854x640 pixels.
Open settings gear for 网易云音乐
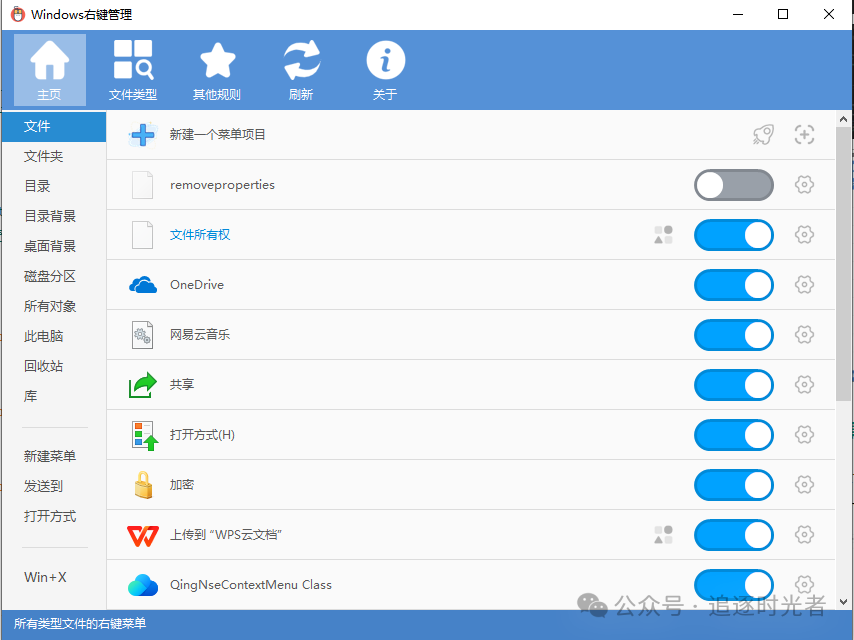click(x=804, y=334)
